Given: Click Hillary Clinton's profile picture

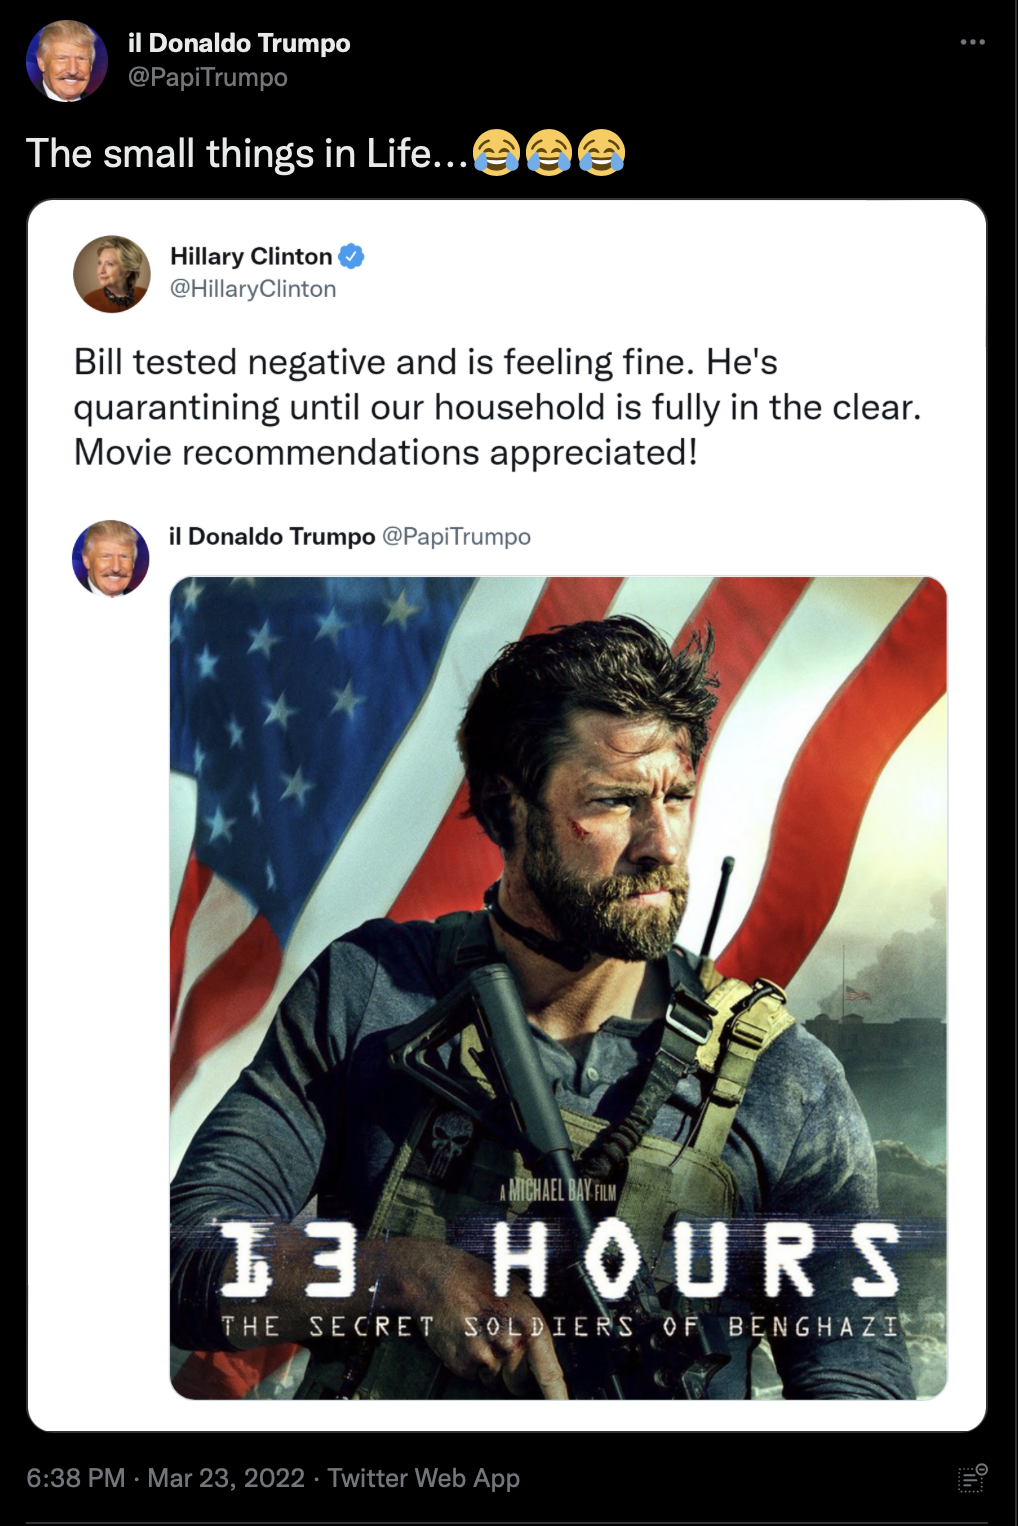Looking at the screenshot, I should click(x=112, y=274).
